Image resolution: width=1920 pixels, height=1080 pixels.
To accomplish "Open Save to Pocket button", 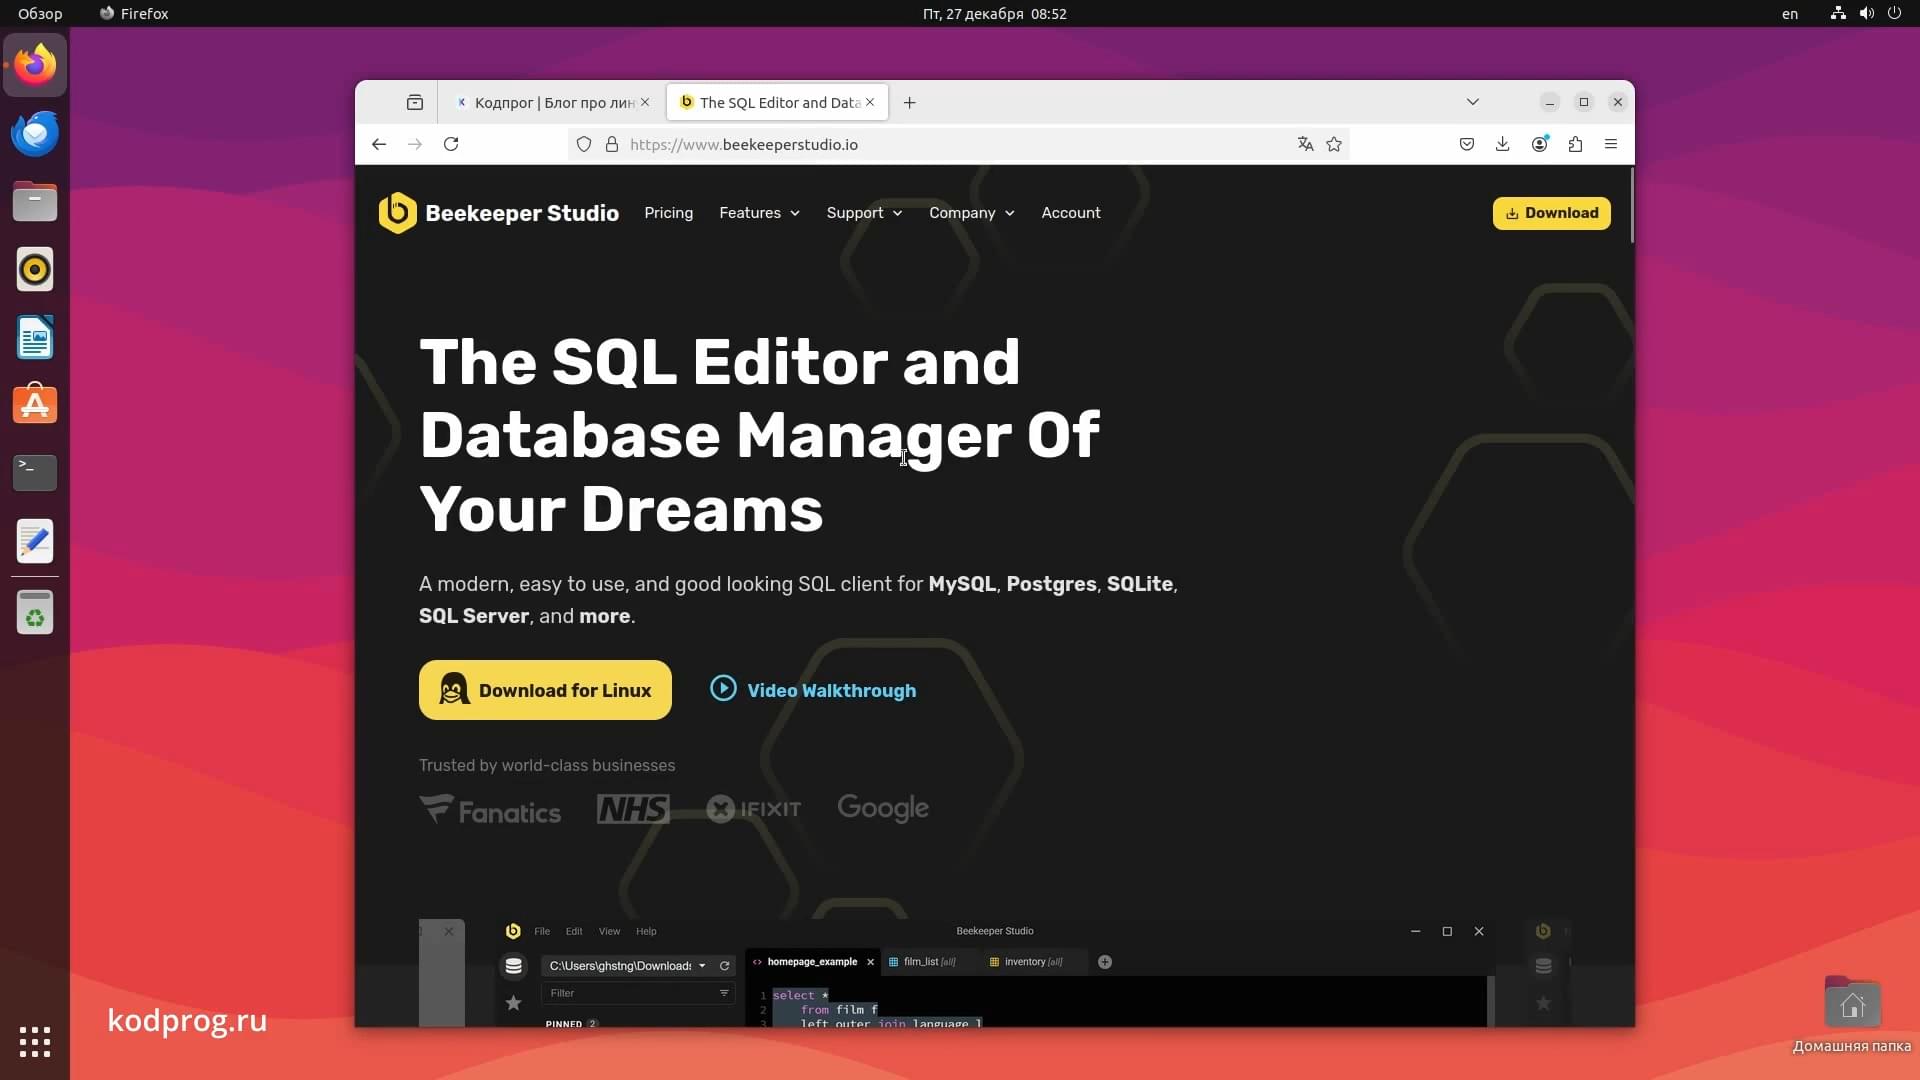I will click(1467, 144).
